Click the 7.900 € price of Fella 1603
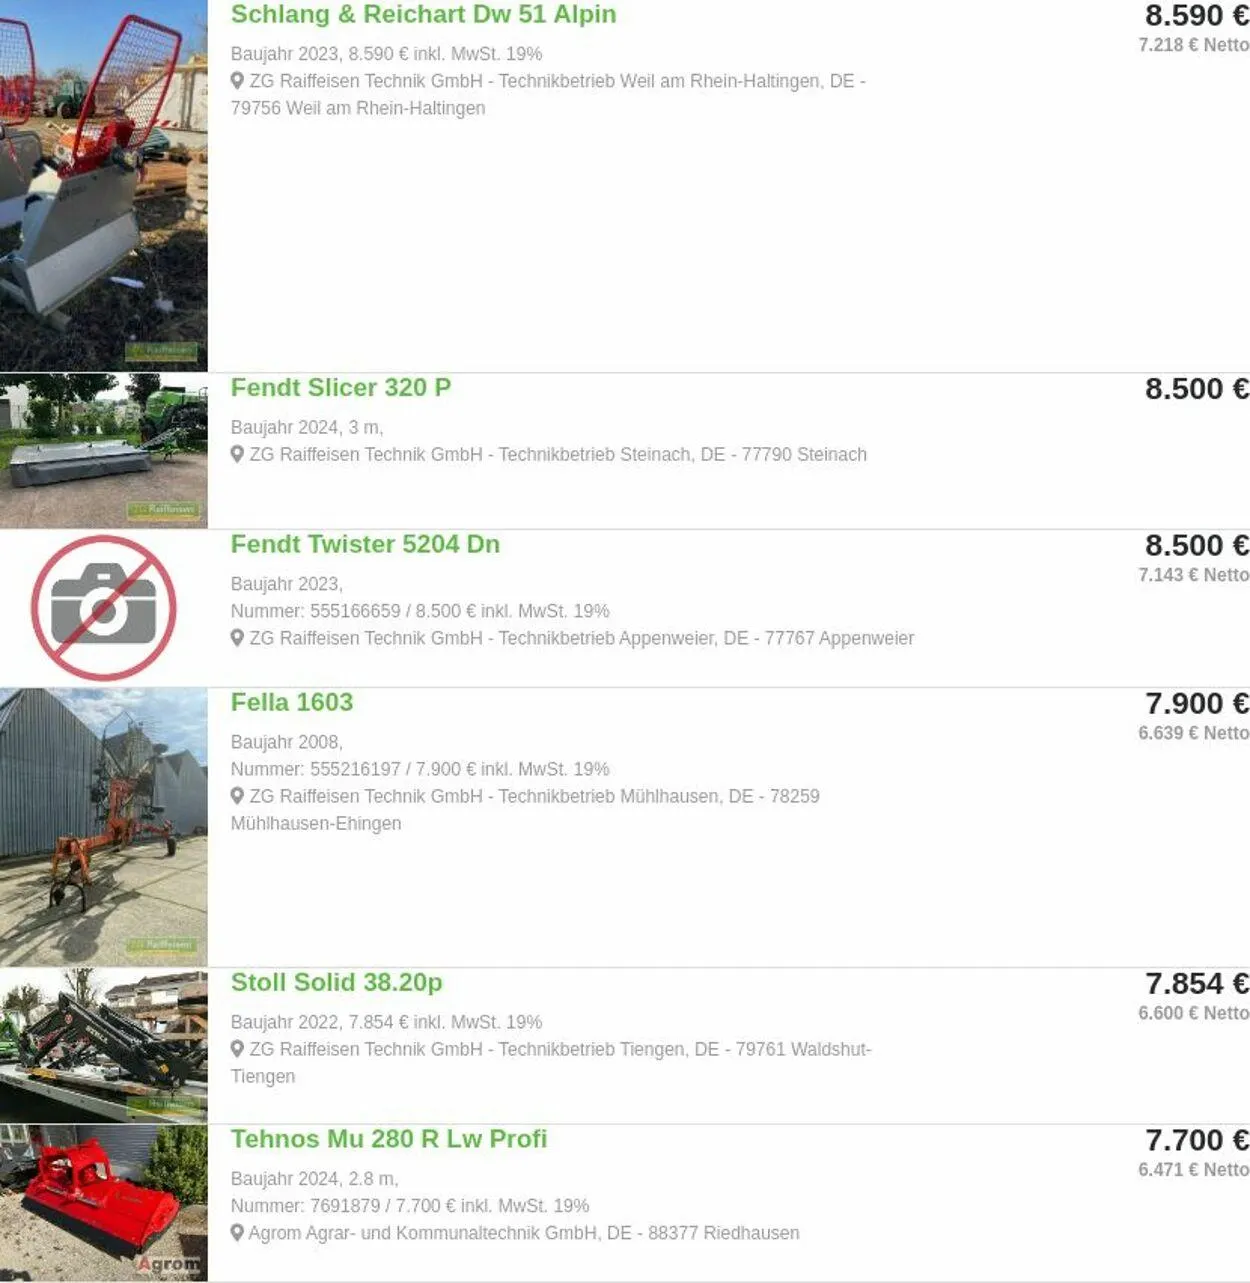 coord(1197,704)
